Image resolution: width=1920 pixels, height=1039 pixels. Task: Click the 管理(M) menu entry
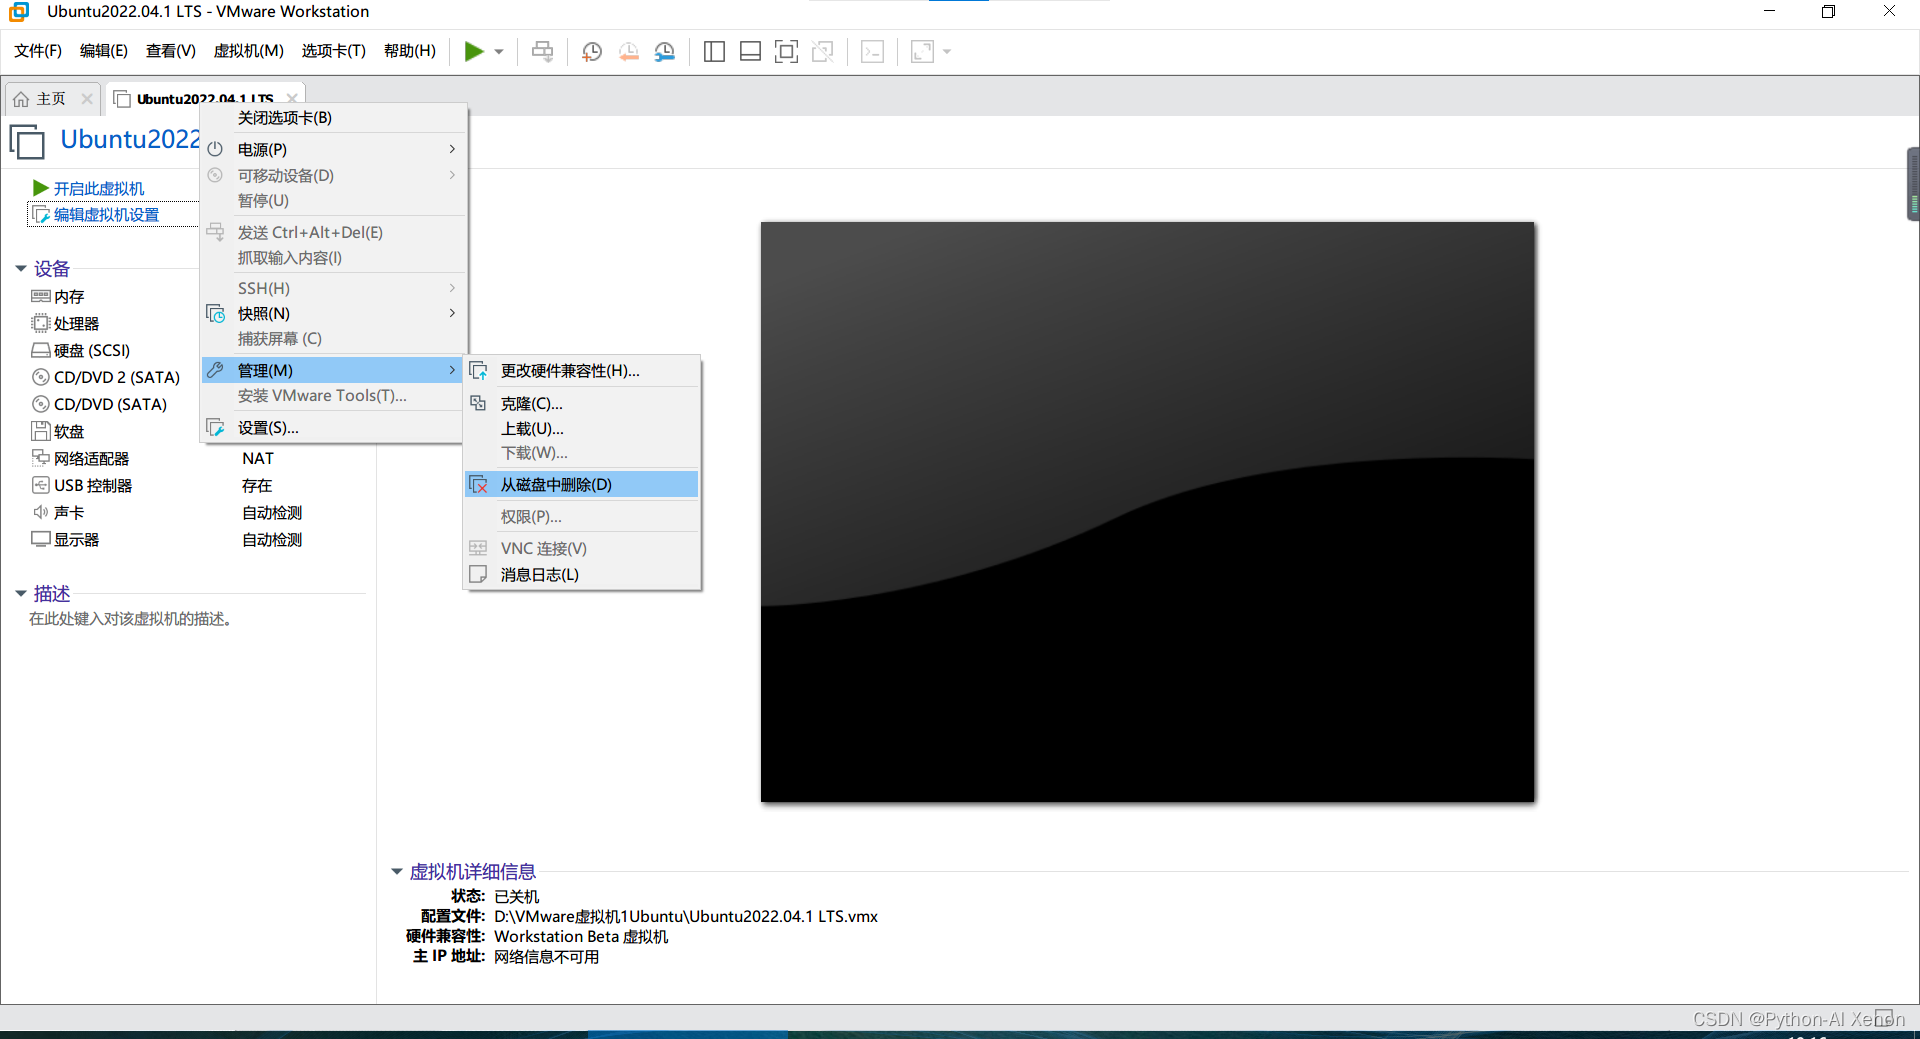point(334,370)
